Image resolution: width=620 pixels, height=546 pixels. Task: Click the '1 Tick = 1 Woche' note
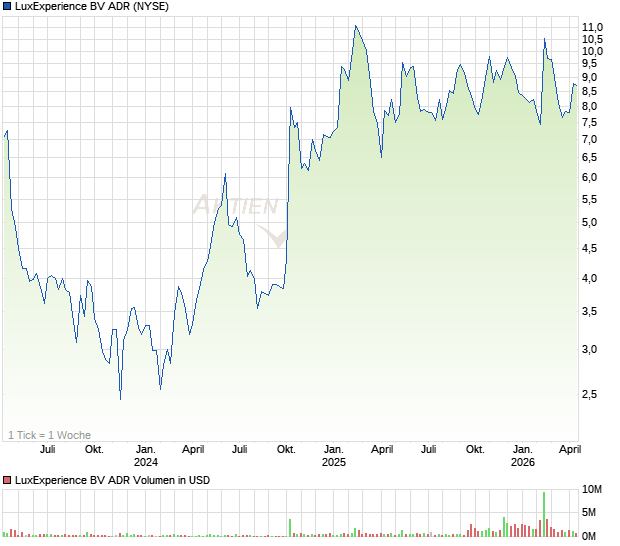click(49, 435)
